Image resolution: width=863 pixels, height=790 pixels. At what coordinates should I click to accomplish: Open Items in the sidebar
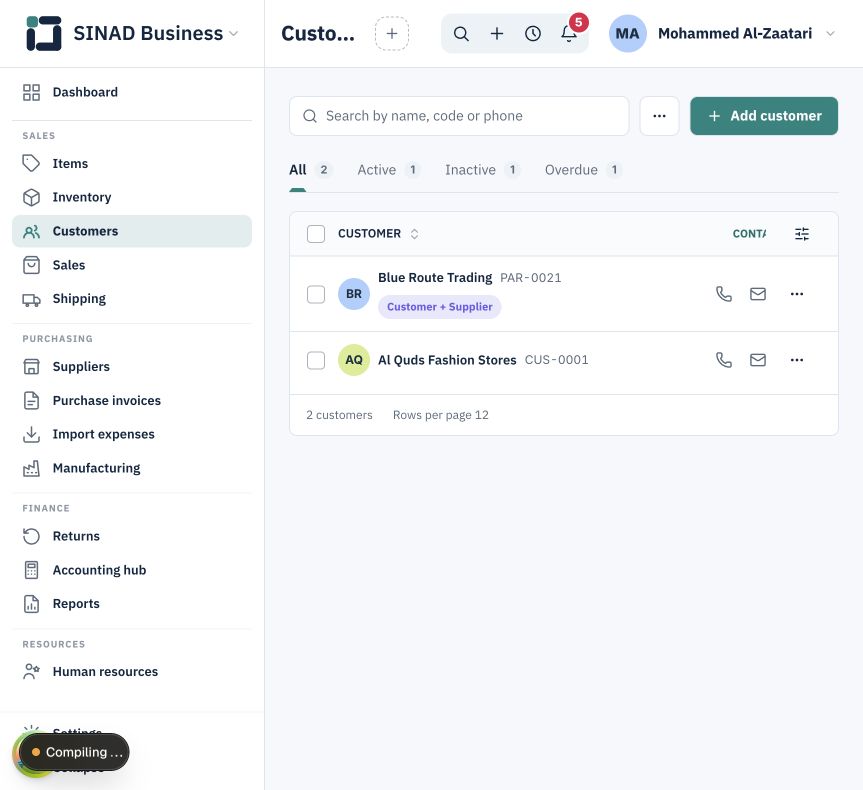pyautogui.click(x=132, y=164)
